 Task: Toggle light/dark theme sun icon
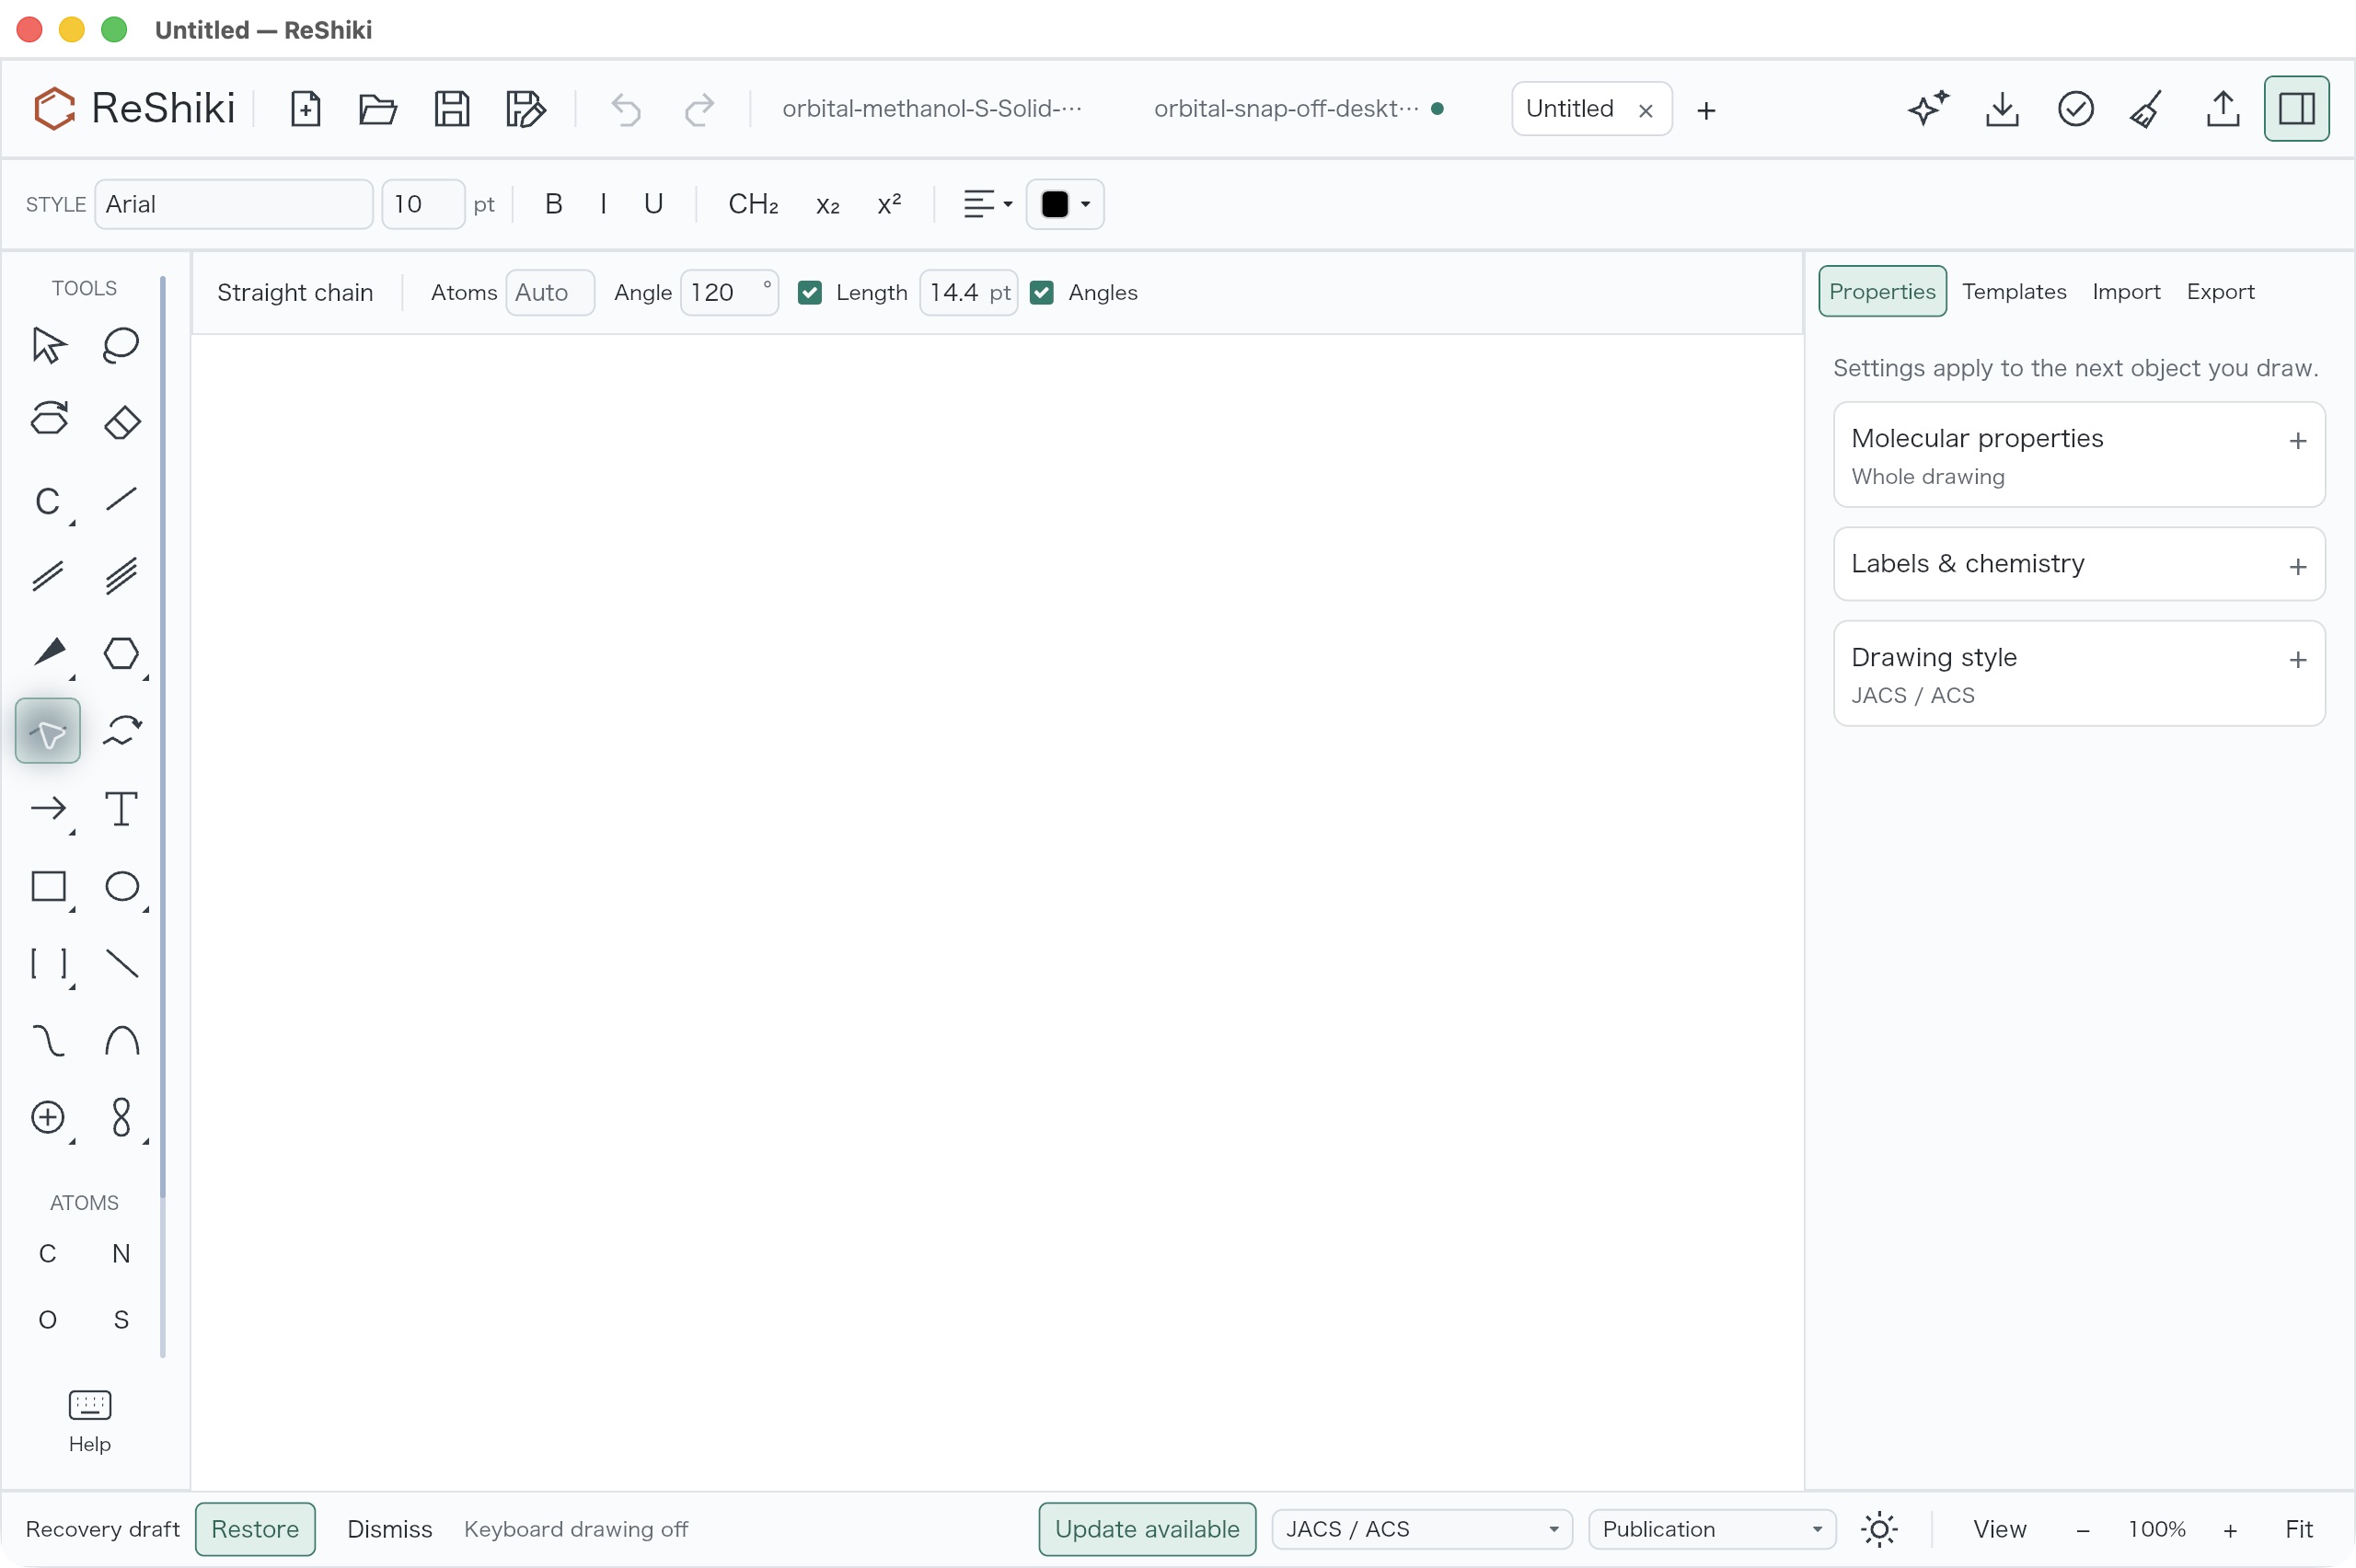[x=1879, y=1529]
